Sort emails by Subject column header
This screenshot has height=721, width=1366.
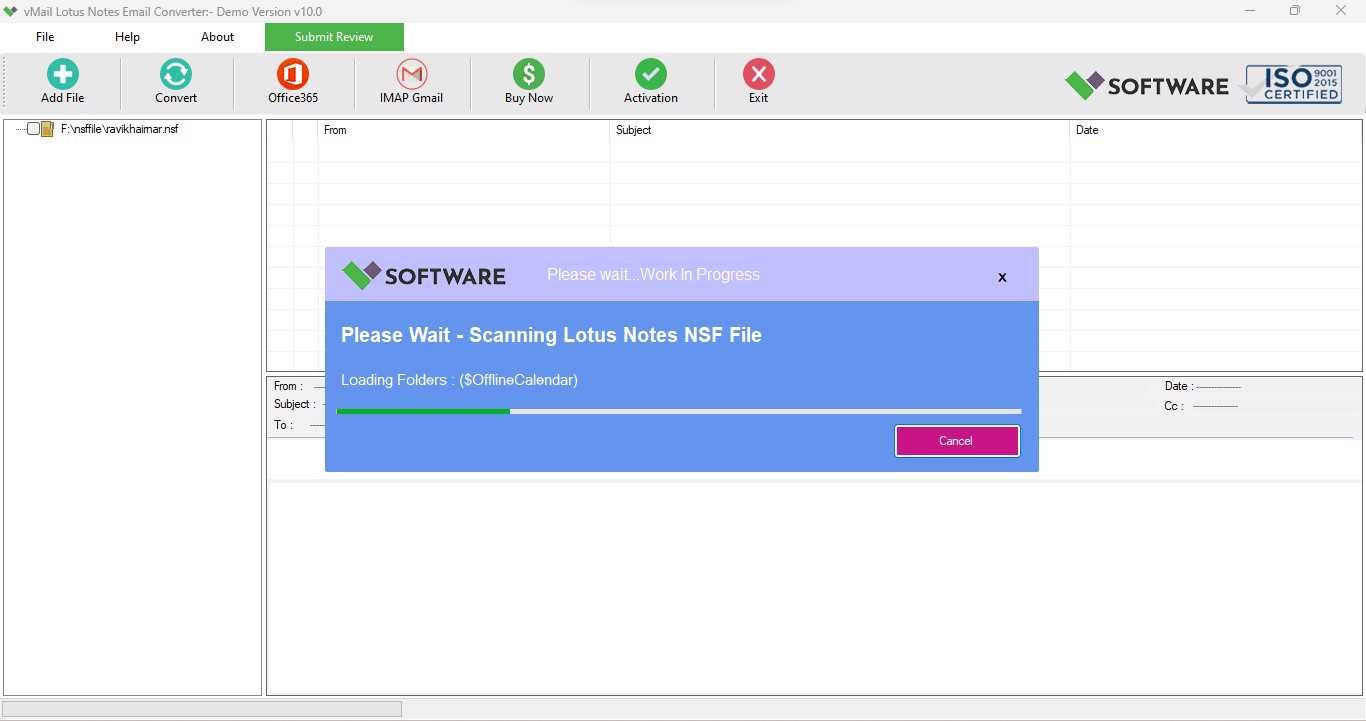coord(839,130)
